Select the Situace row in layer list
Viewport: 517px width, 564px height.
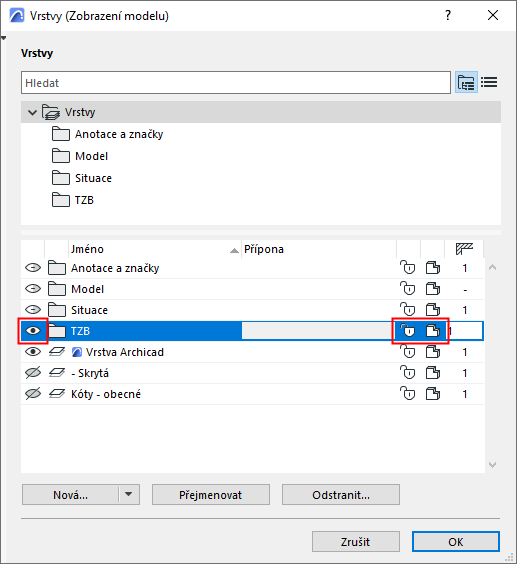point(253,310)
